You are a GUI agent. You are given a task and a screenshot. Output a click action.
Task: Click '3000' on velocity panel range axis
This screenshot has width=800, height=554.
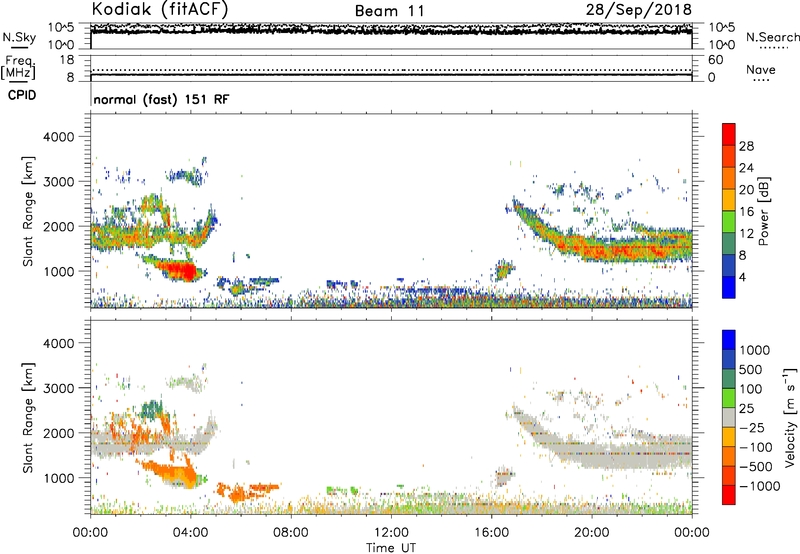click(x=58, y=388)
